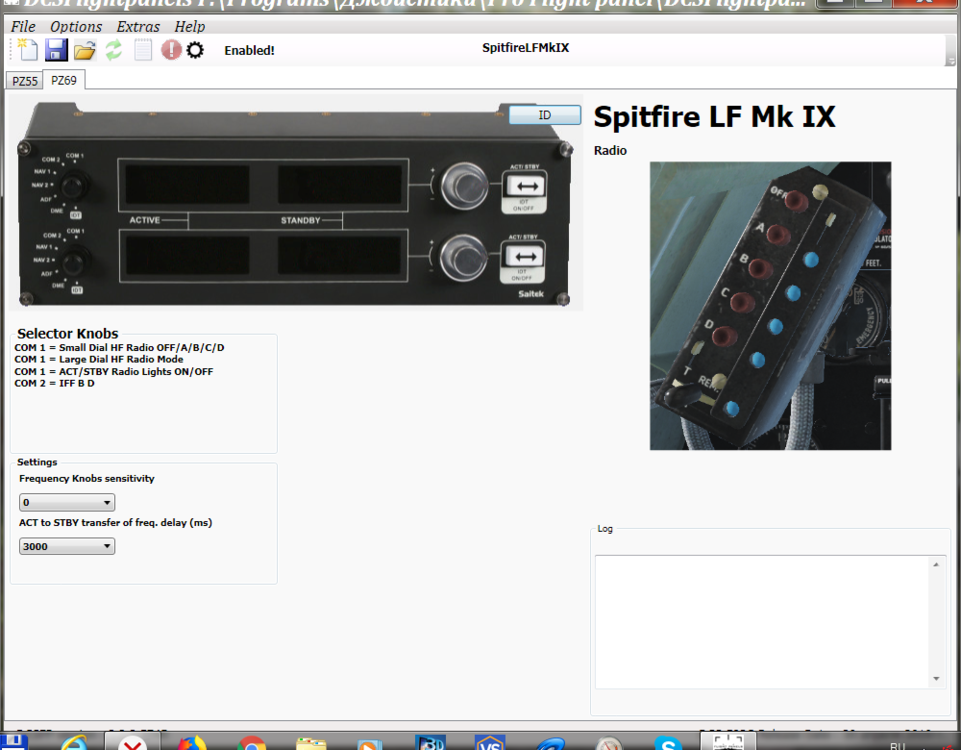Image resolution: width=961 pixels, height=750 pixels.
Task: Click the 'Selector Knobs' group title
Action: pos(67,333)
